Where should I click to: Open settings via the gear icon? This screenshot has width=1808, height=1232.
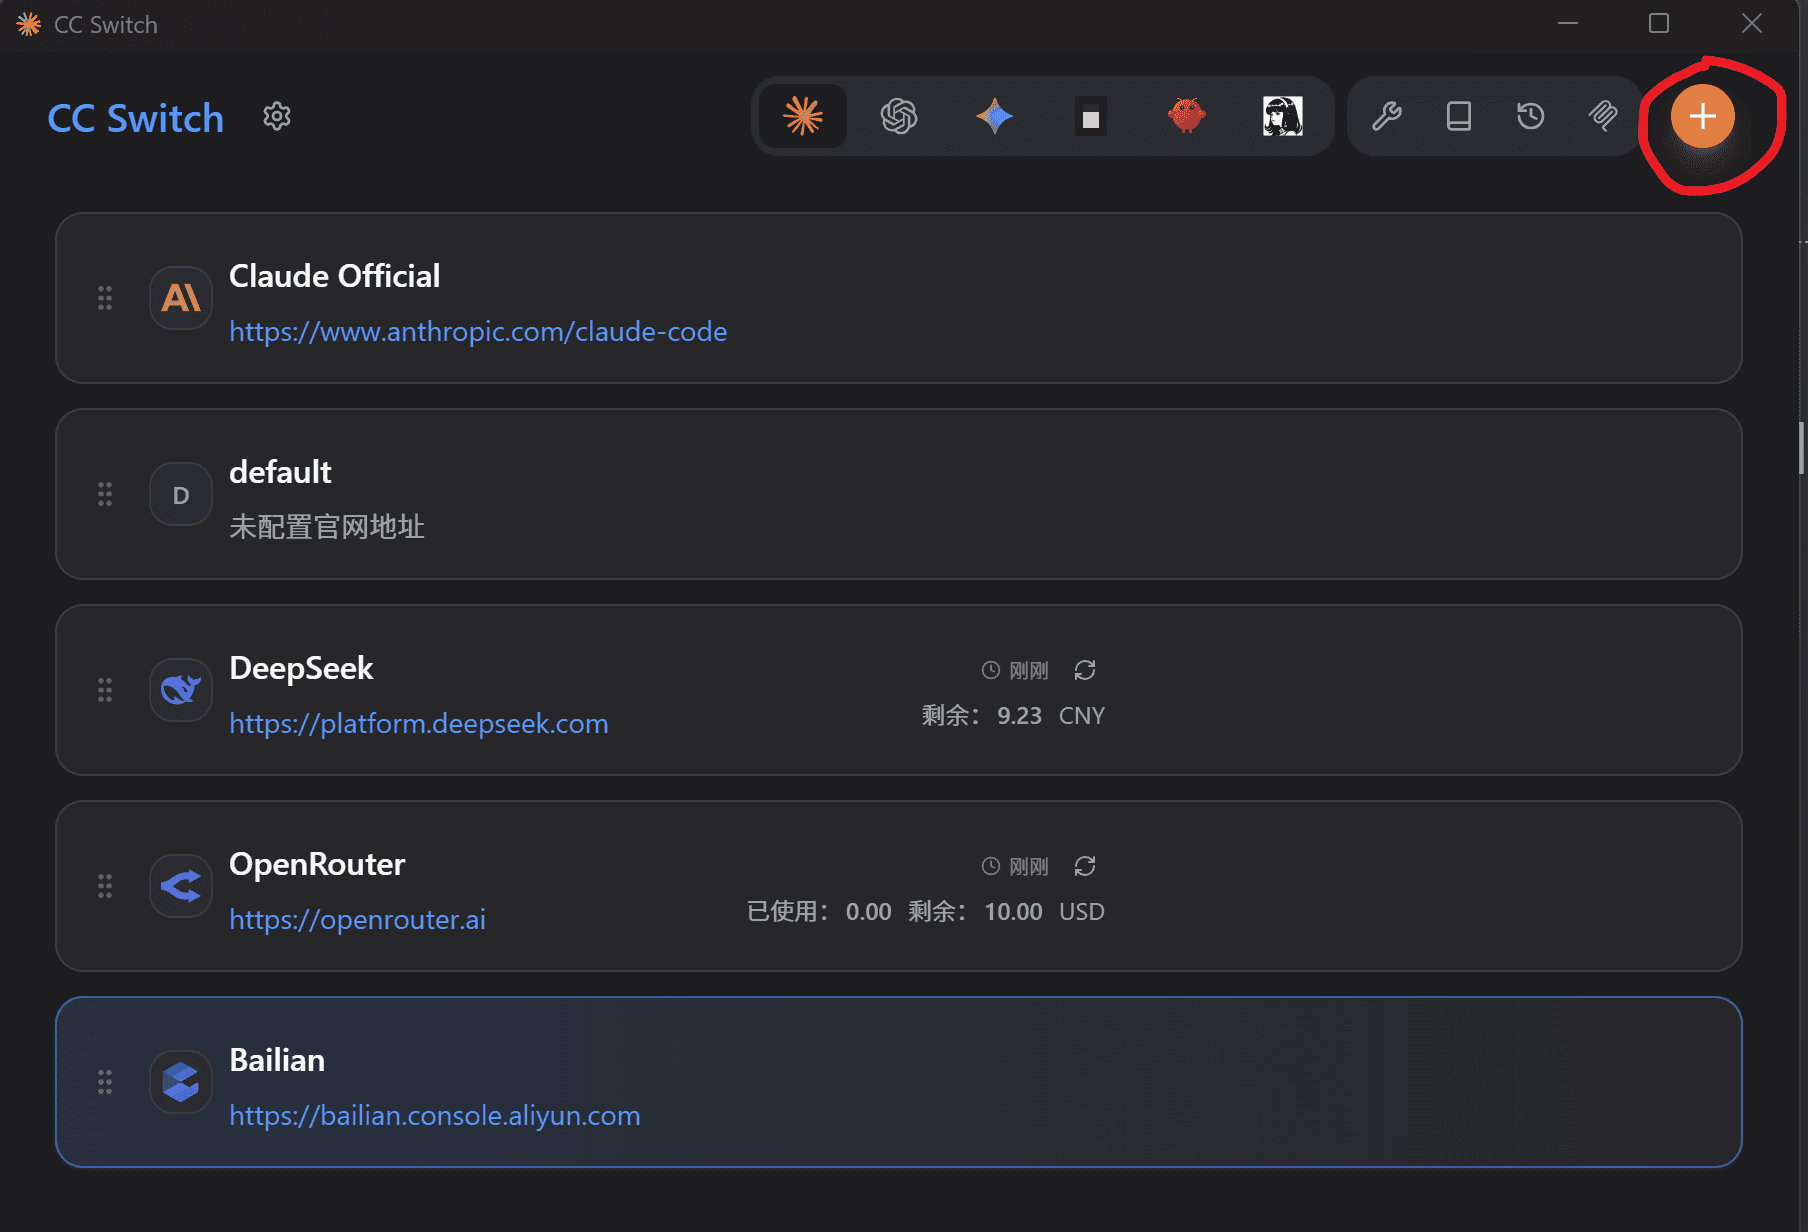pos(277,117)
